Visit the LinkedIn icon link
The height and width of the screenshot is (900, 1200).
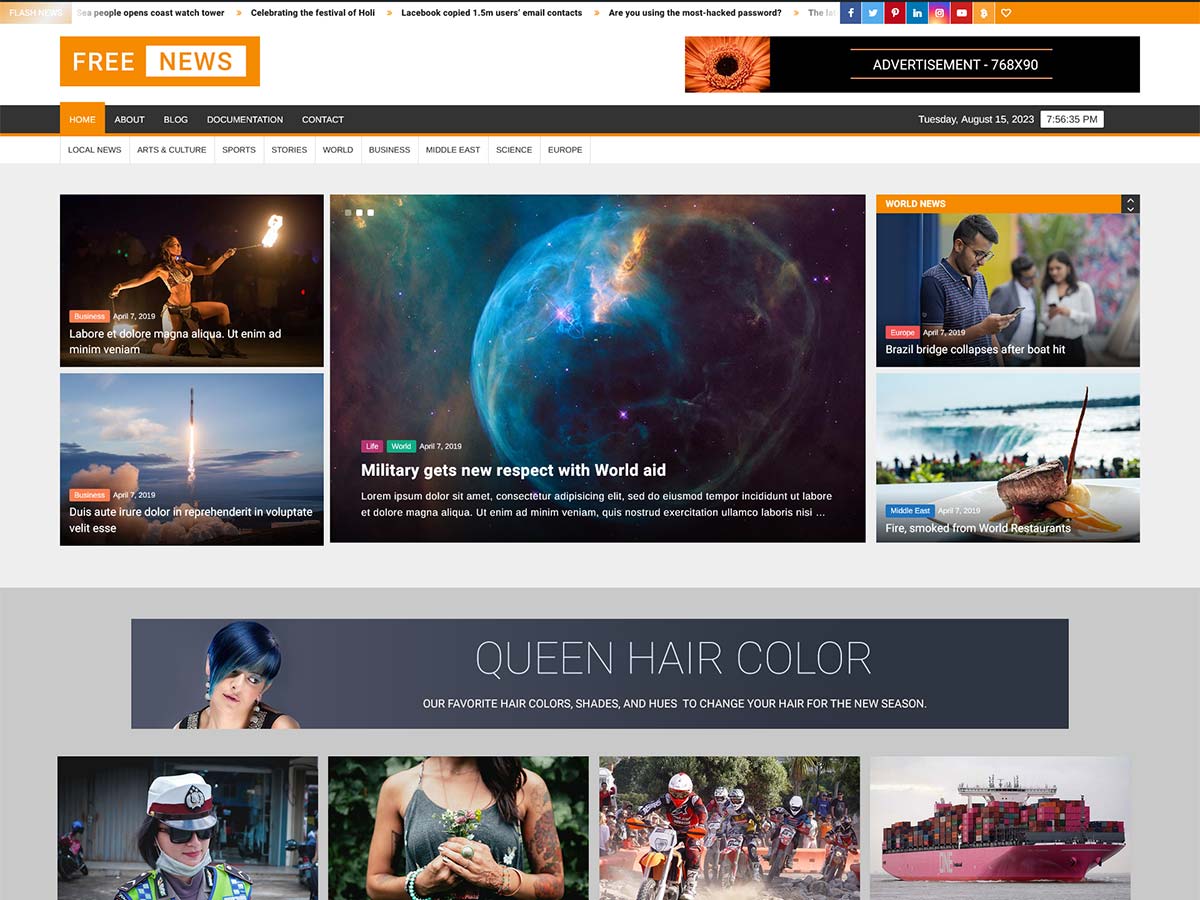(917, 13)
